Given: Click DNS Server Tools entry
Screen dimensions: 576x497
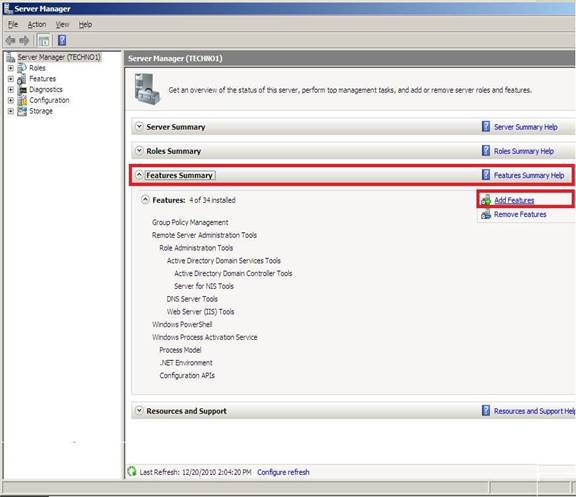Looking at the screenshot, I should point(192,299).
